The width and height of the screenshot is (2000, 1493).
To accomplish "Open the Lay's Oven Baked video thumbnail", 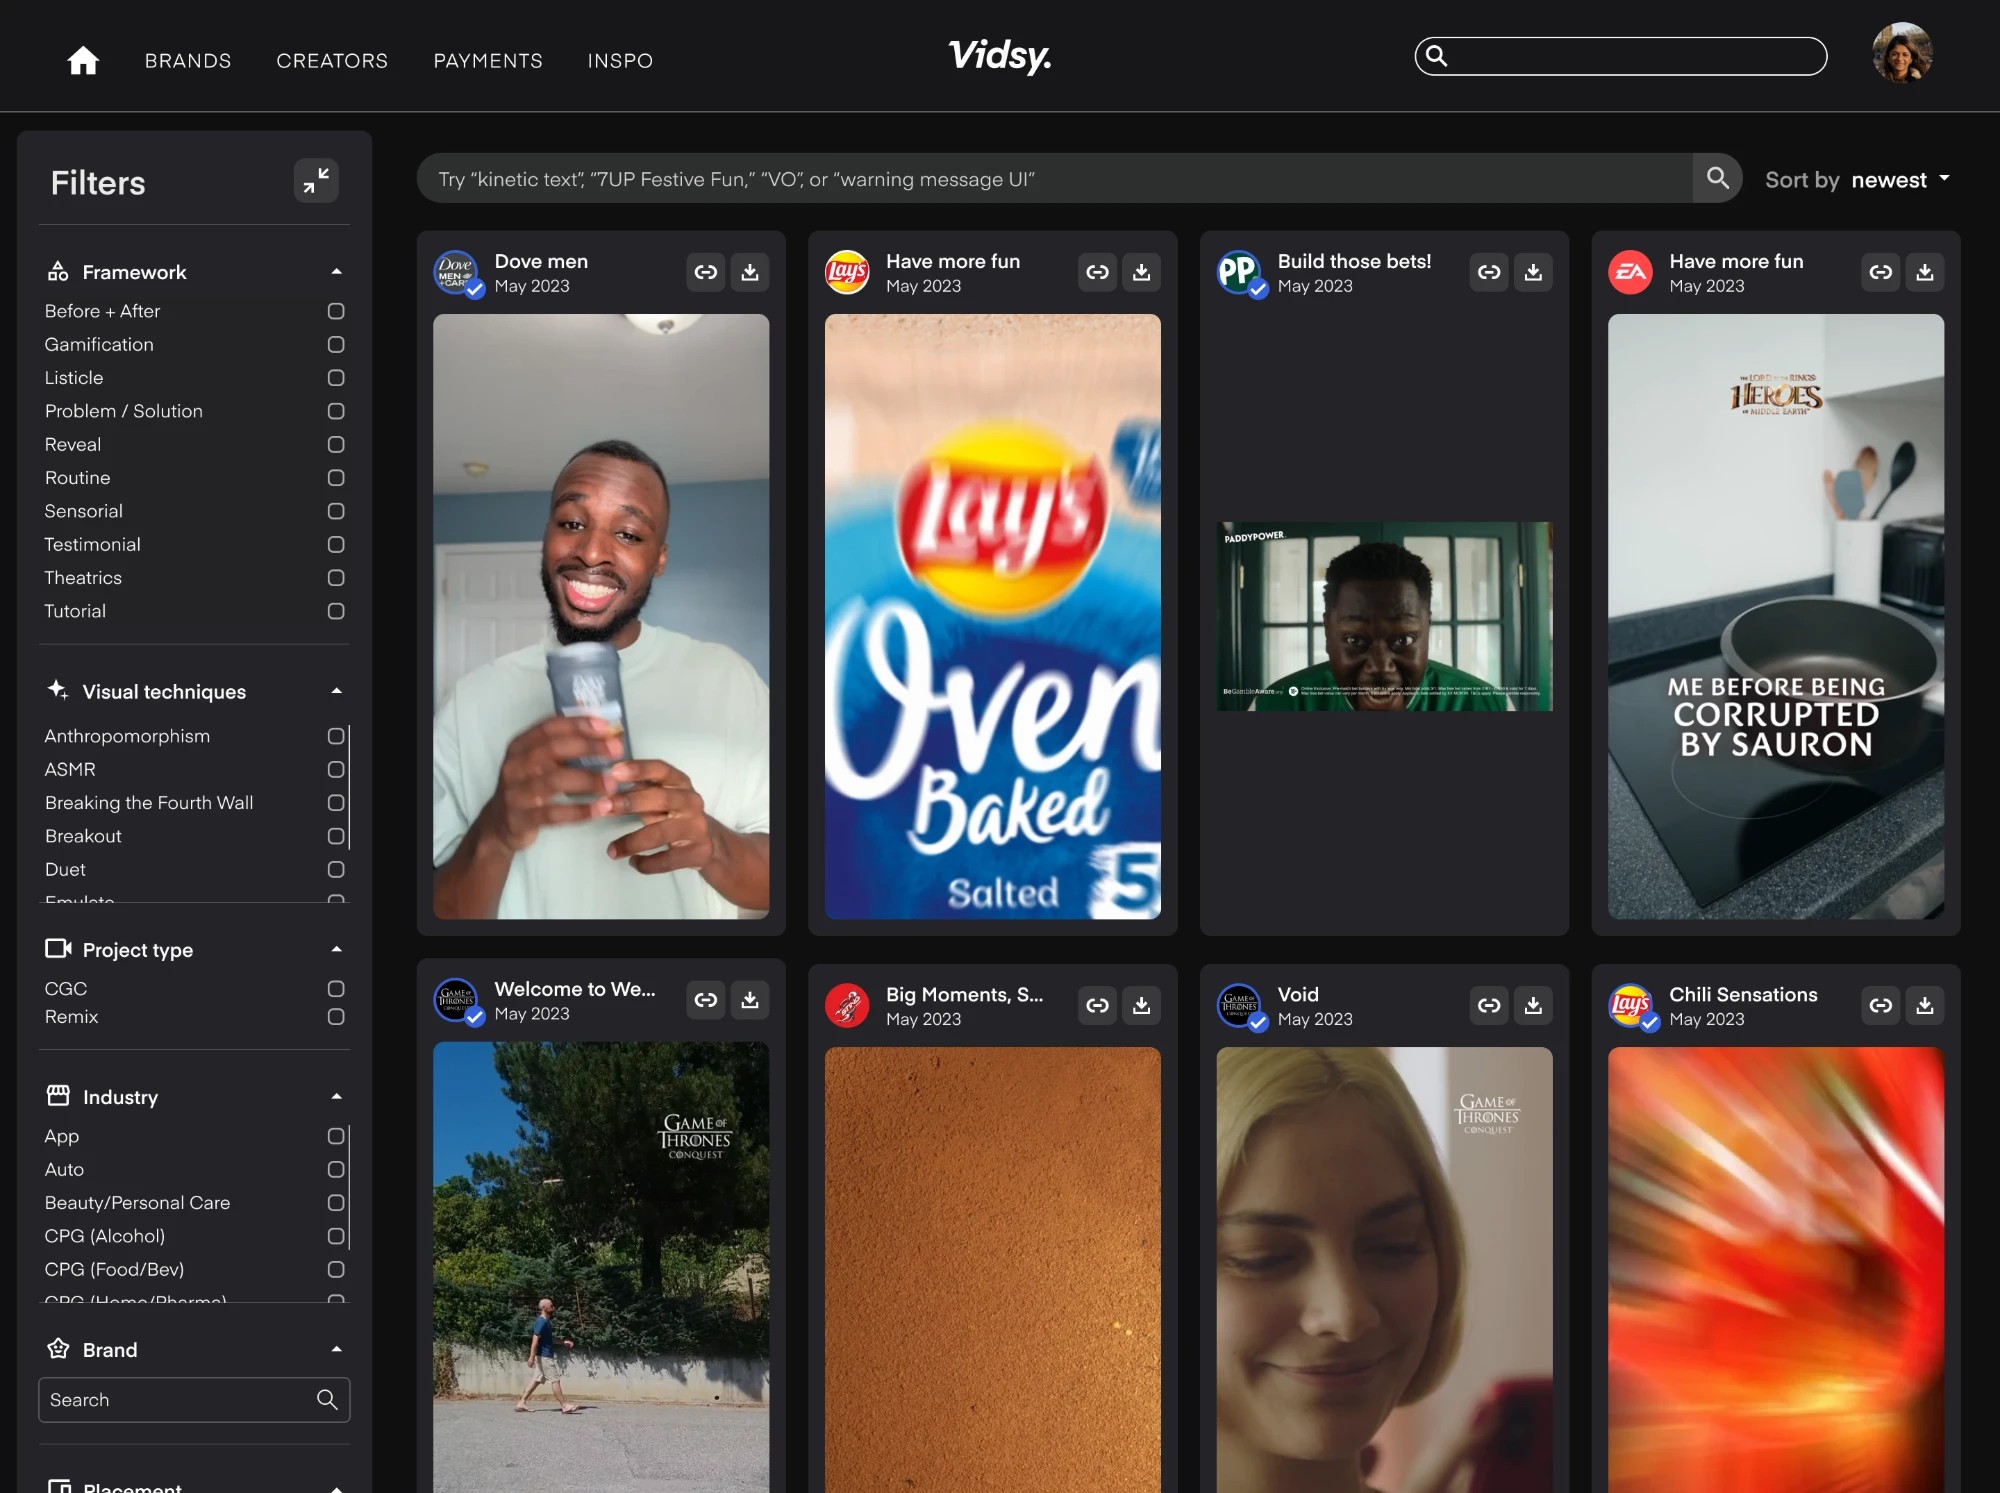I will (993, 617).
